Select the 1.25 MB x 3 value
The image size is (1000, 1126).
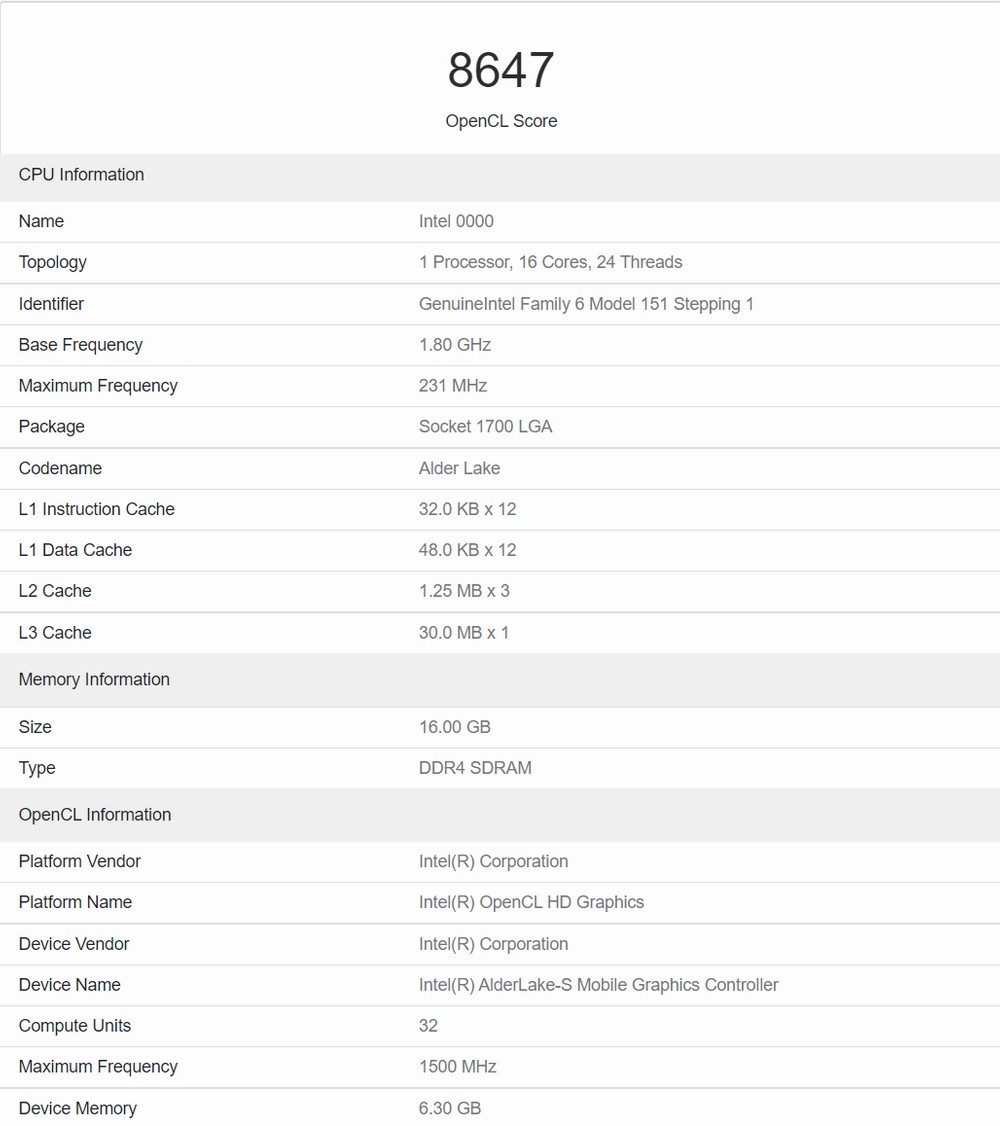[464, 591]
